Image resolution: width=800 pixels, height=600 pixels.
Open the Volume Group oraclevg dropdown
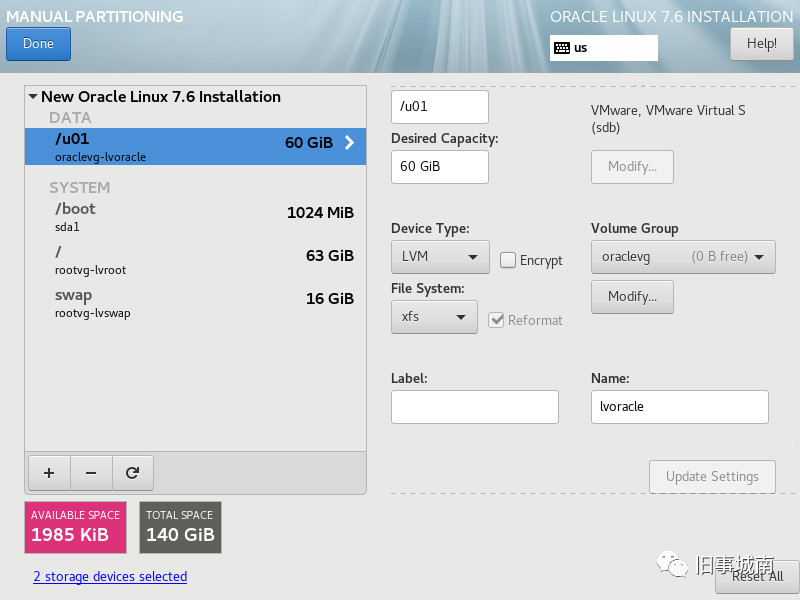click(683, 257)
